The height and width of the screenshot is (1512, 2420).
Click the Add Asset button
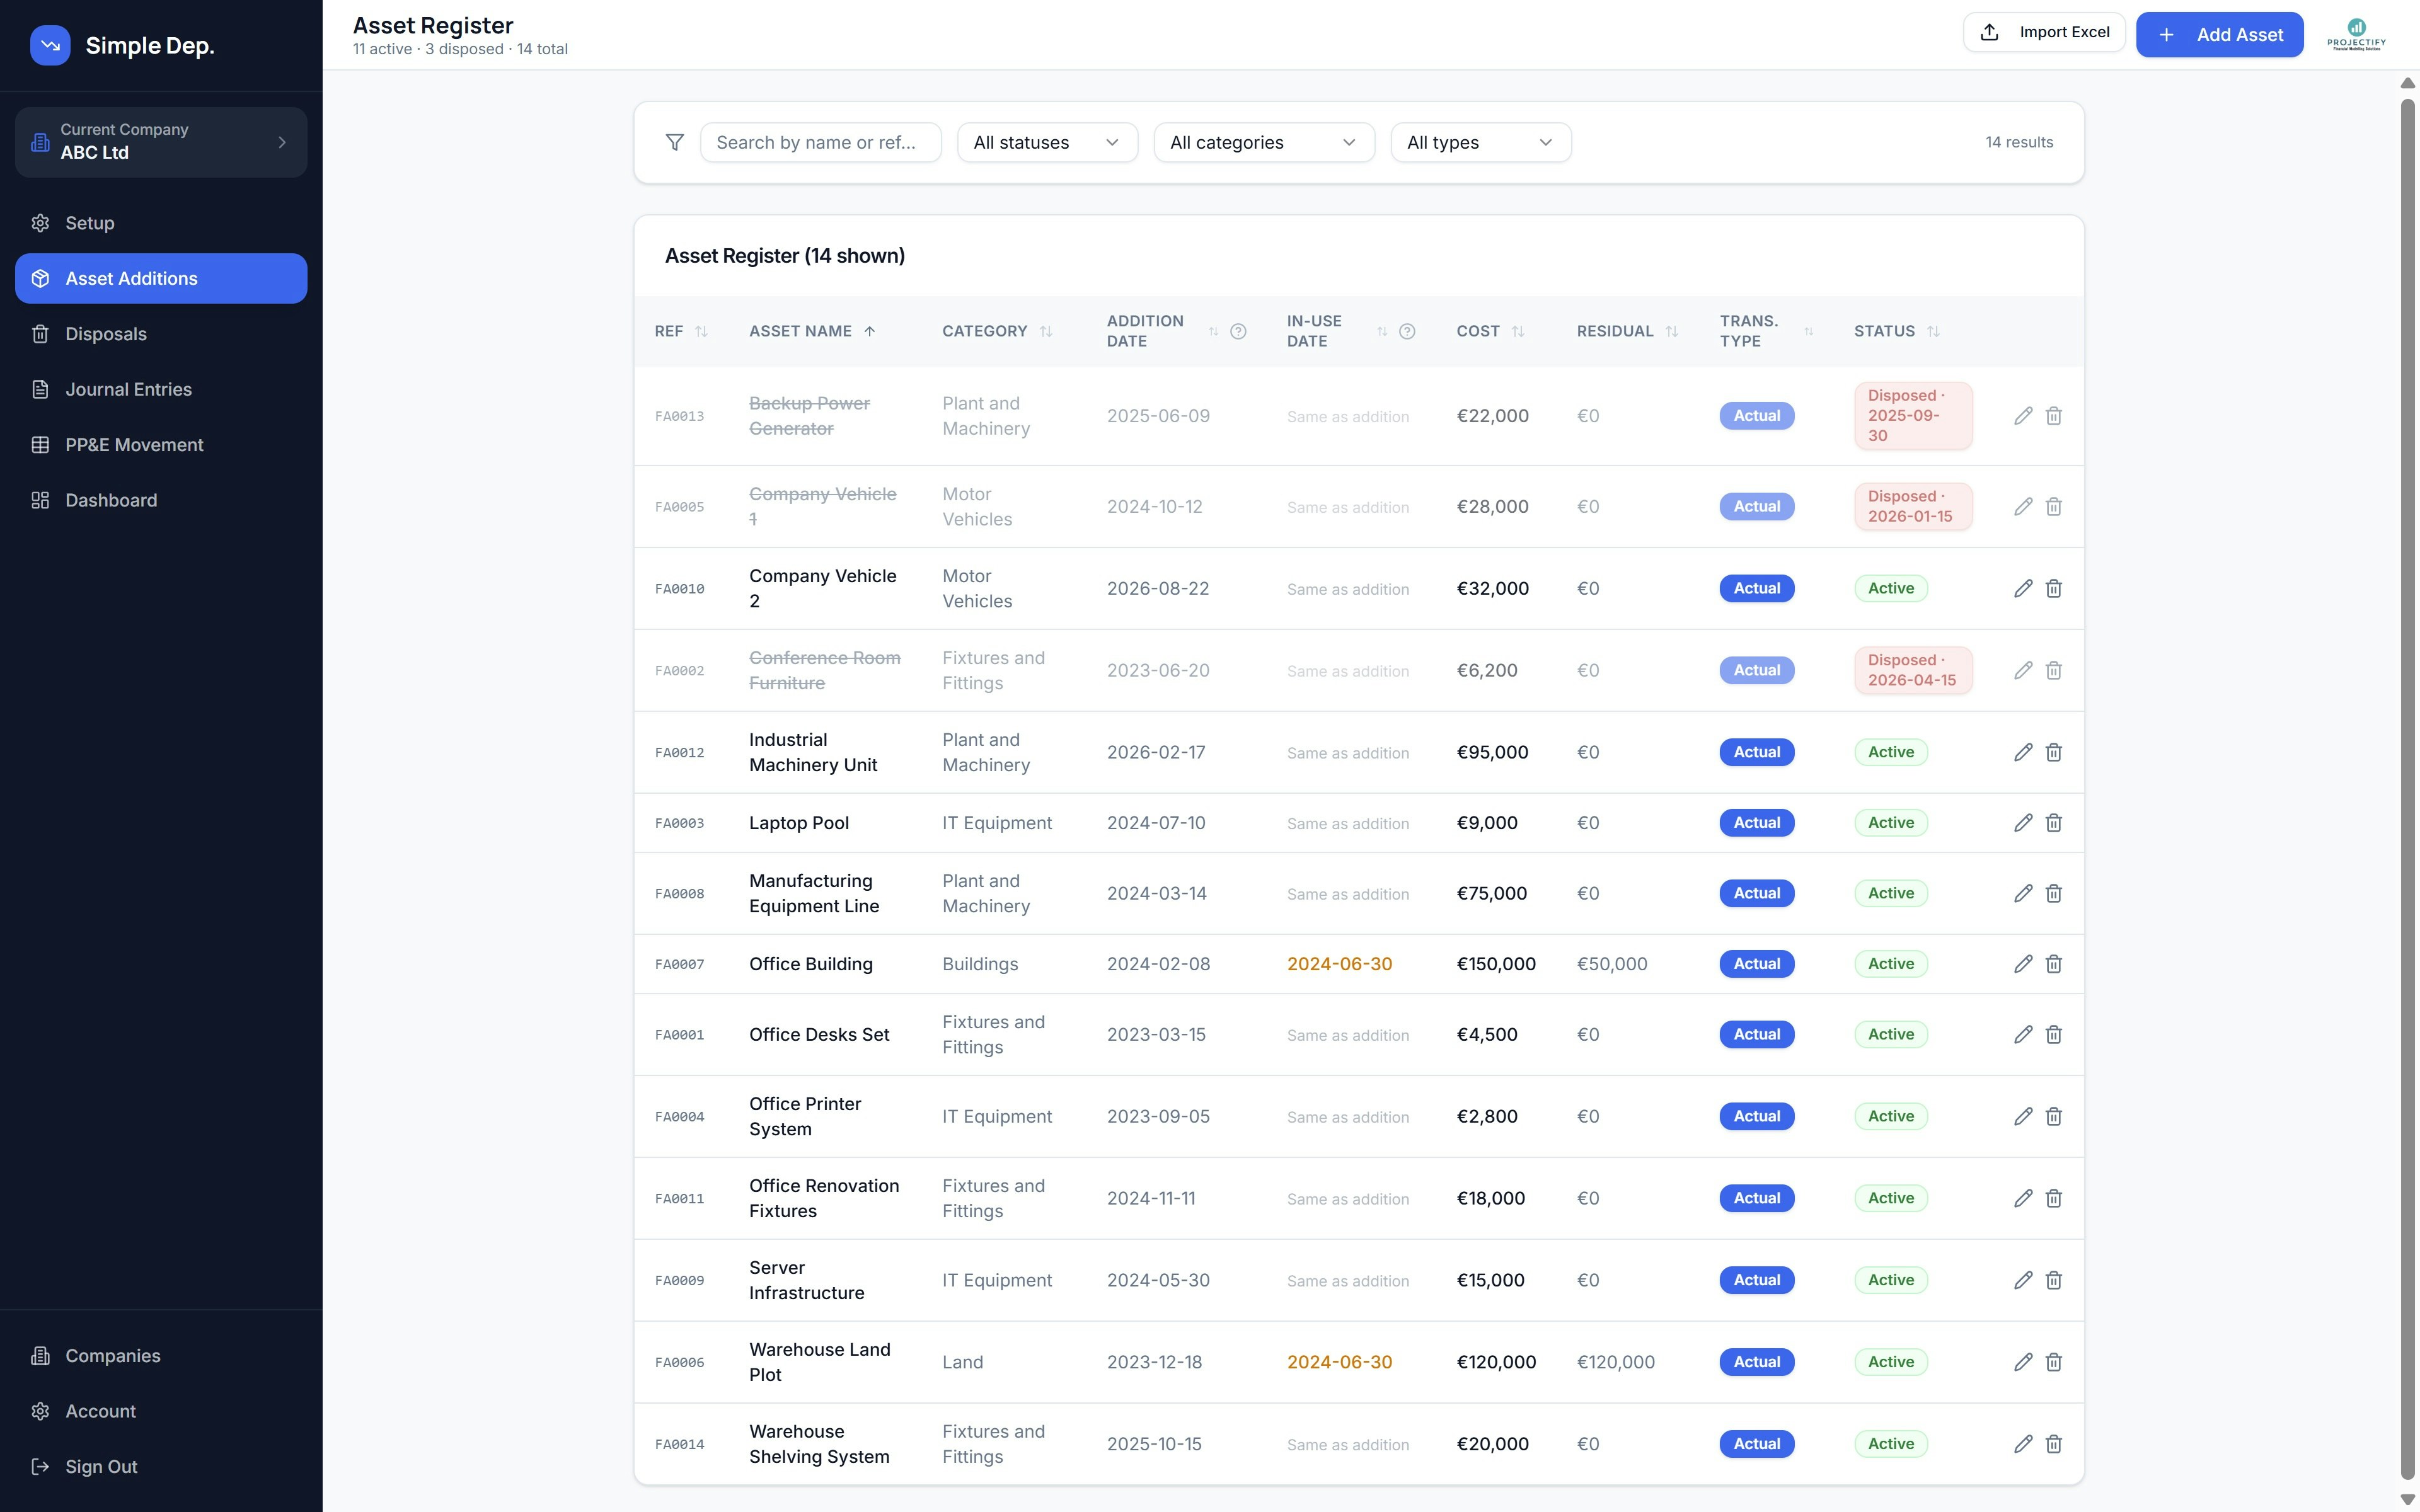click(x=2219, y=34)
